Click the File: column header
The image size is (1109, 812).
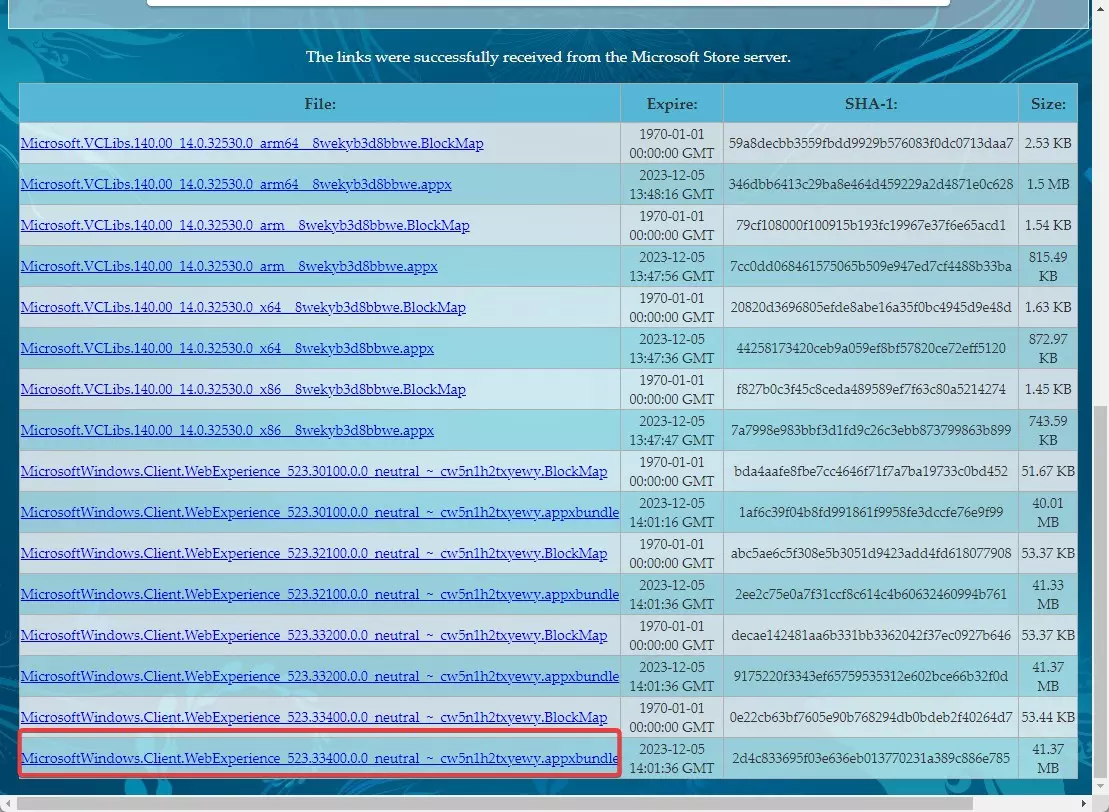(x=320, y=104)
